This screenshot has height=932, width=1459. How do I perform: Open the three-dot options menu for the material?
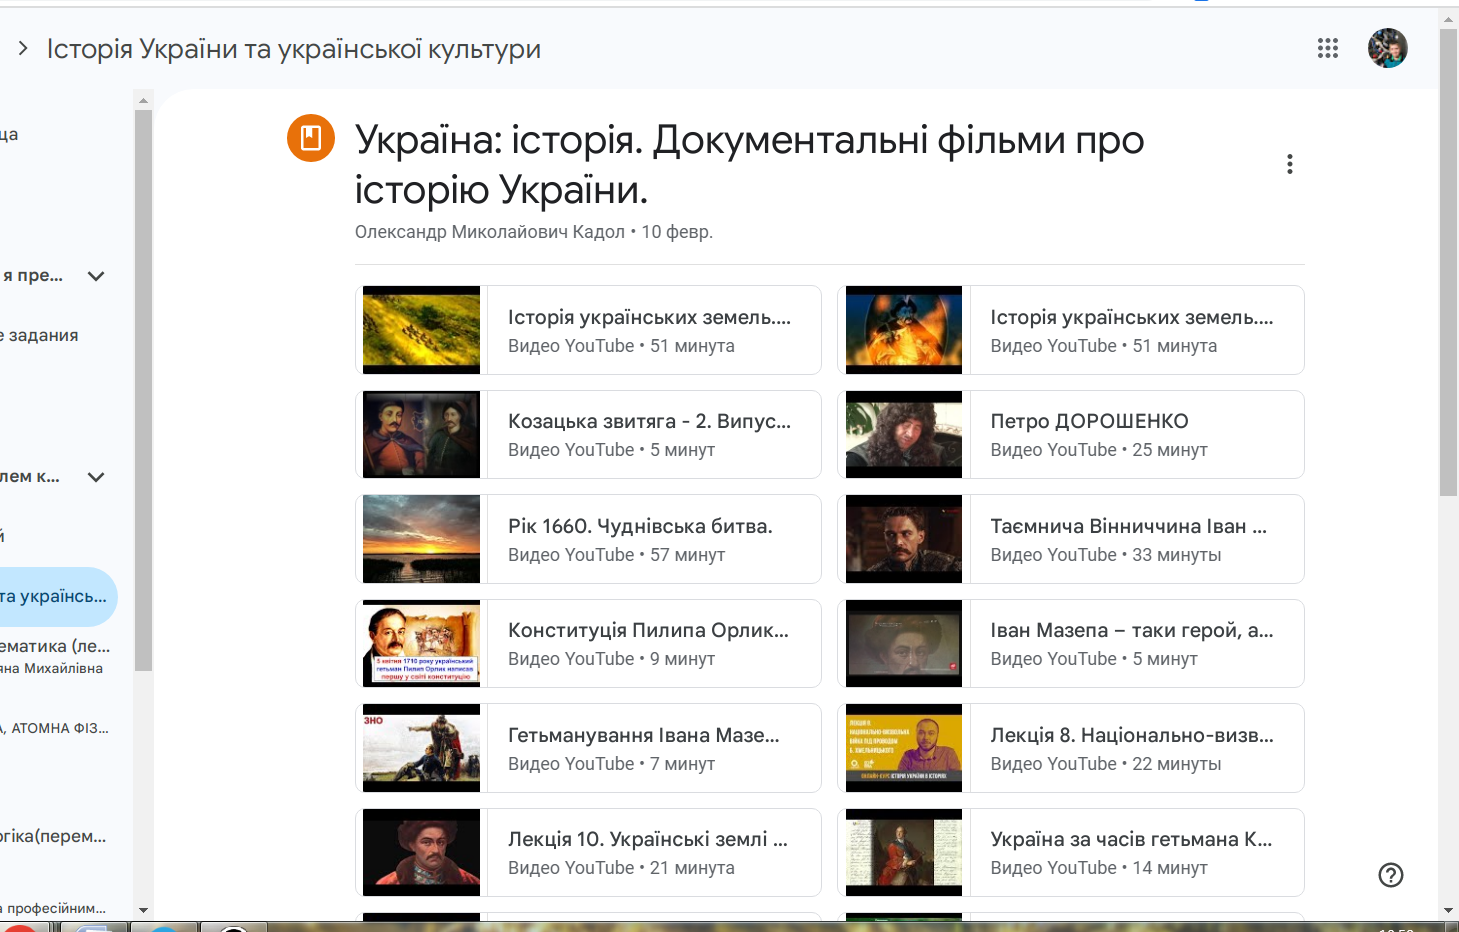pyautogui.click(x=1289, y=164)
